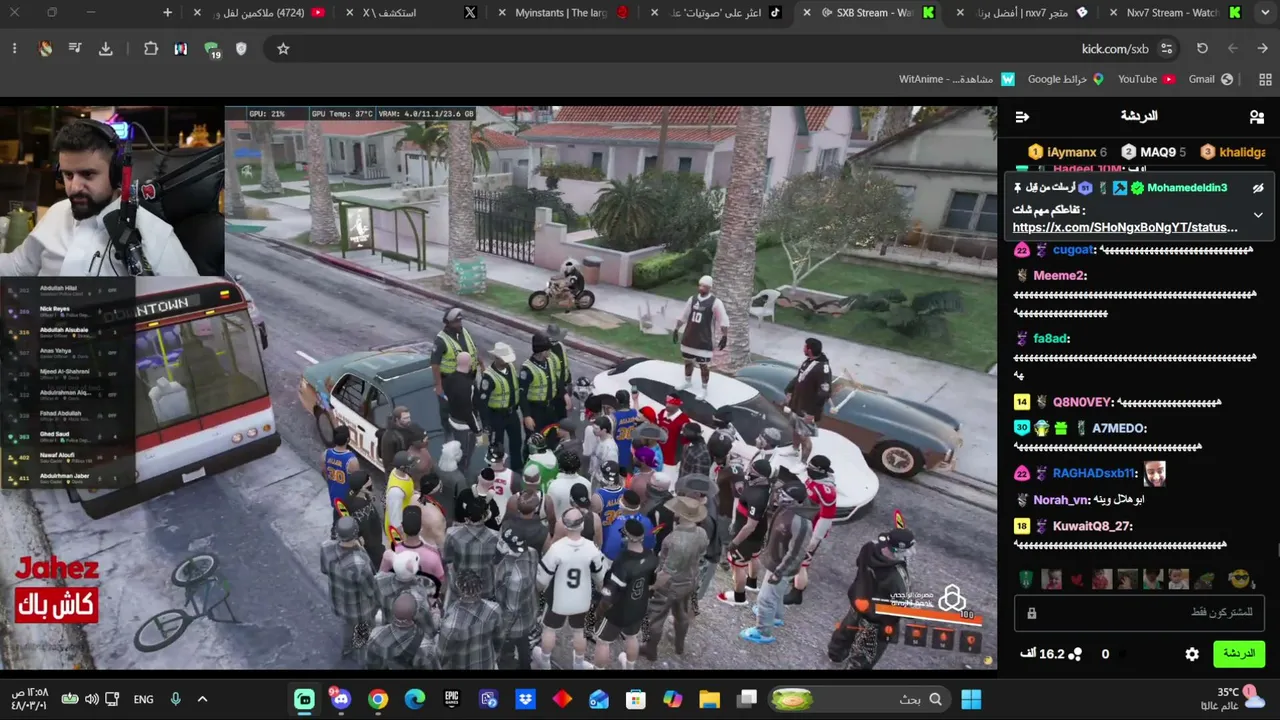The width and height of the screenshot is (1280, 720).
Task: Click username Meeme2 in chat
Action: click(x=1059, y=276)
